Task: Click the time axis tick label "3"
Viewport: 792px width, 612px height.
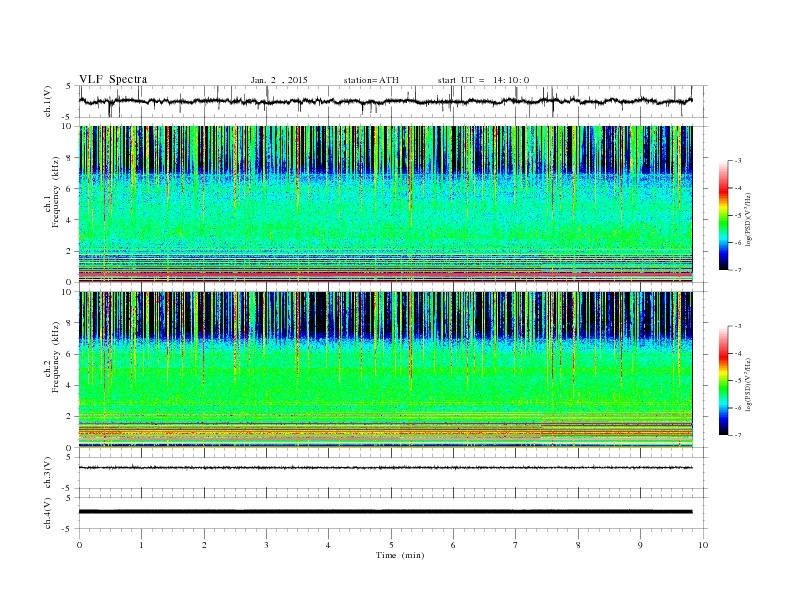Action: pyautogui.click(x=266, y=545)
